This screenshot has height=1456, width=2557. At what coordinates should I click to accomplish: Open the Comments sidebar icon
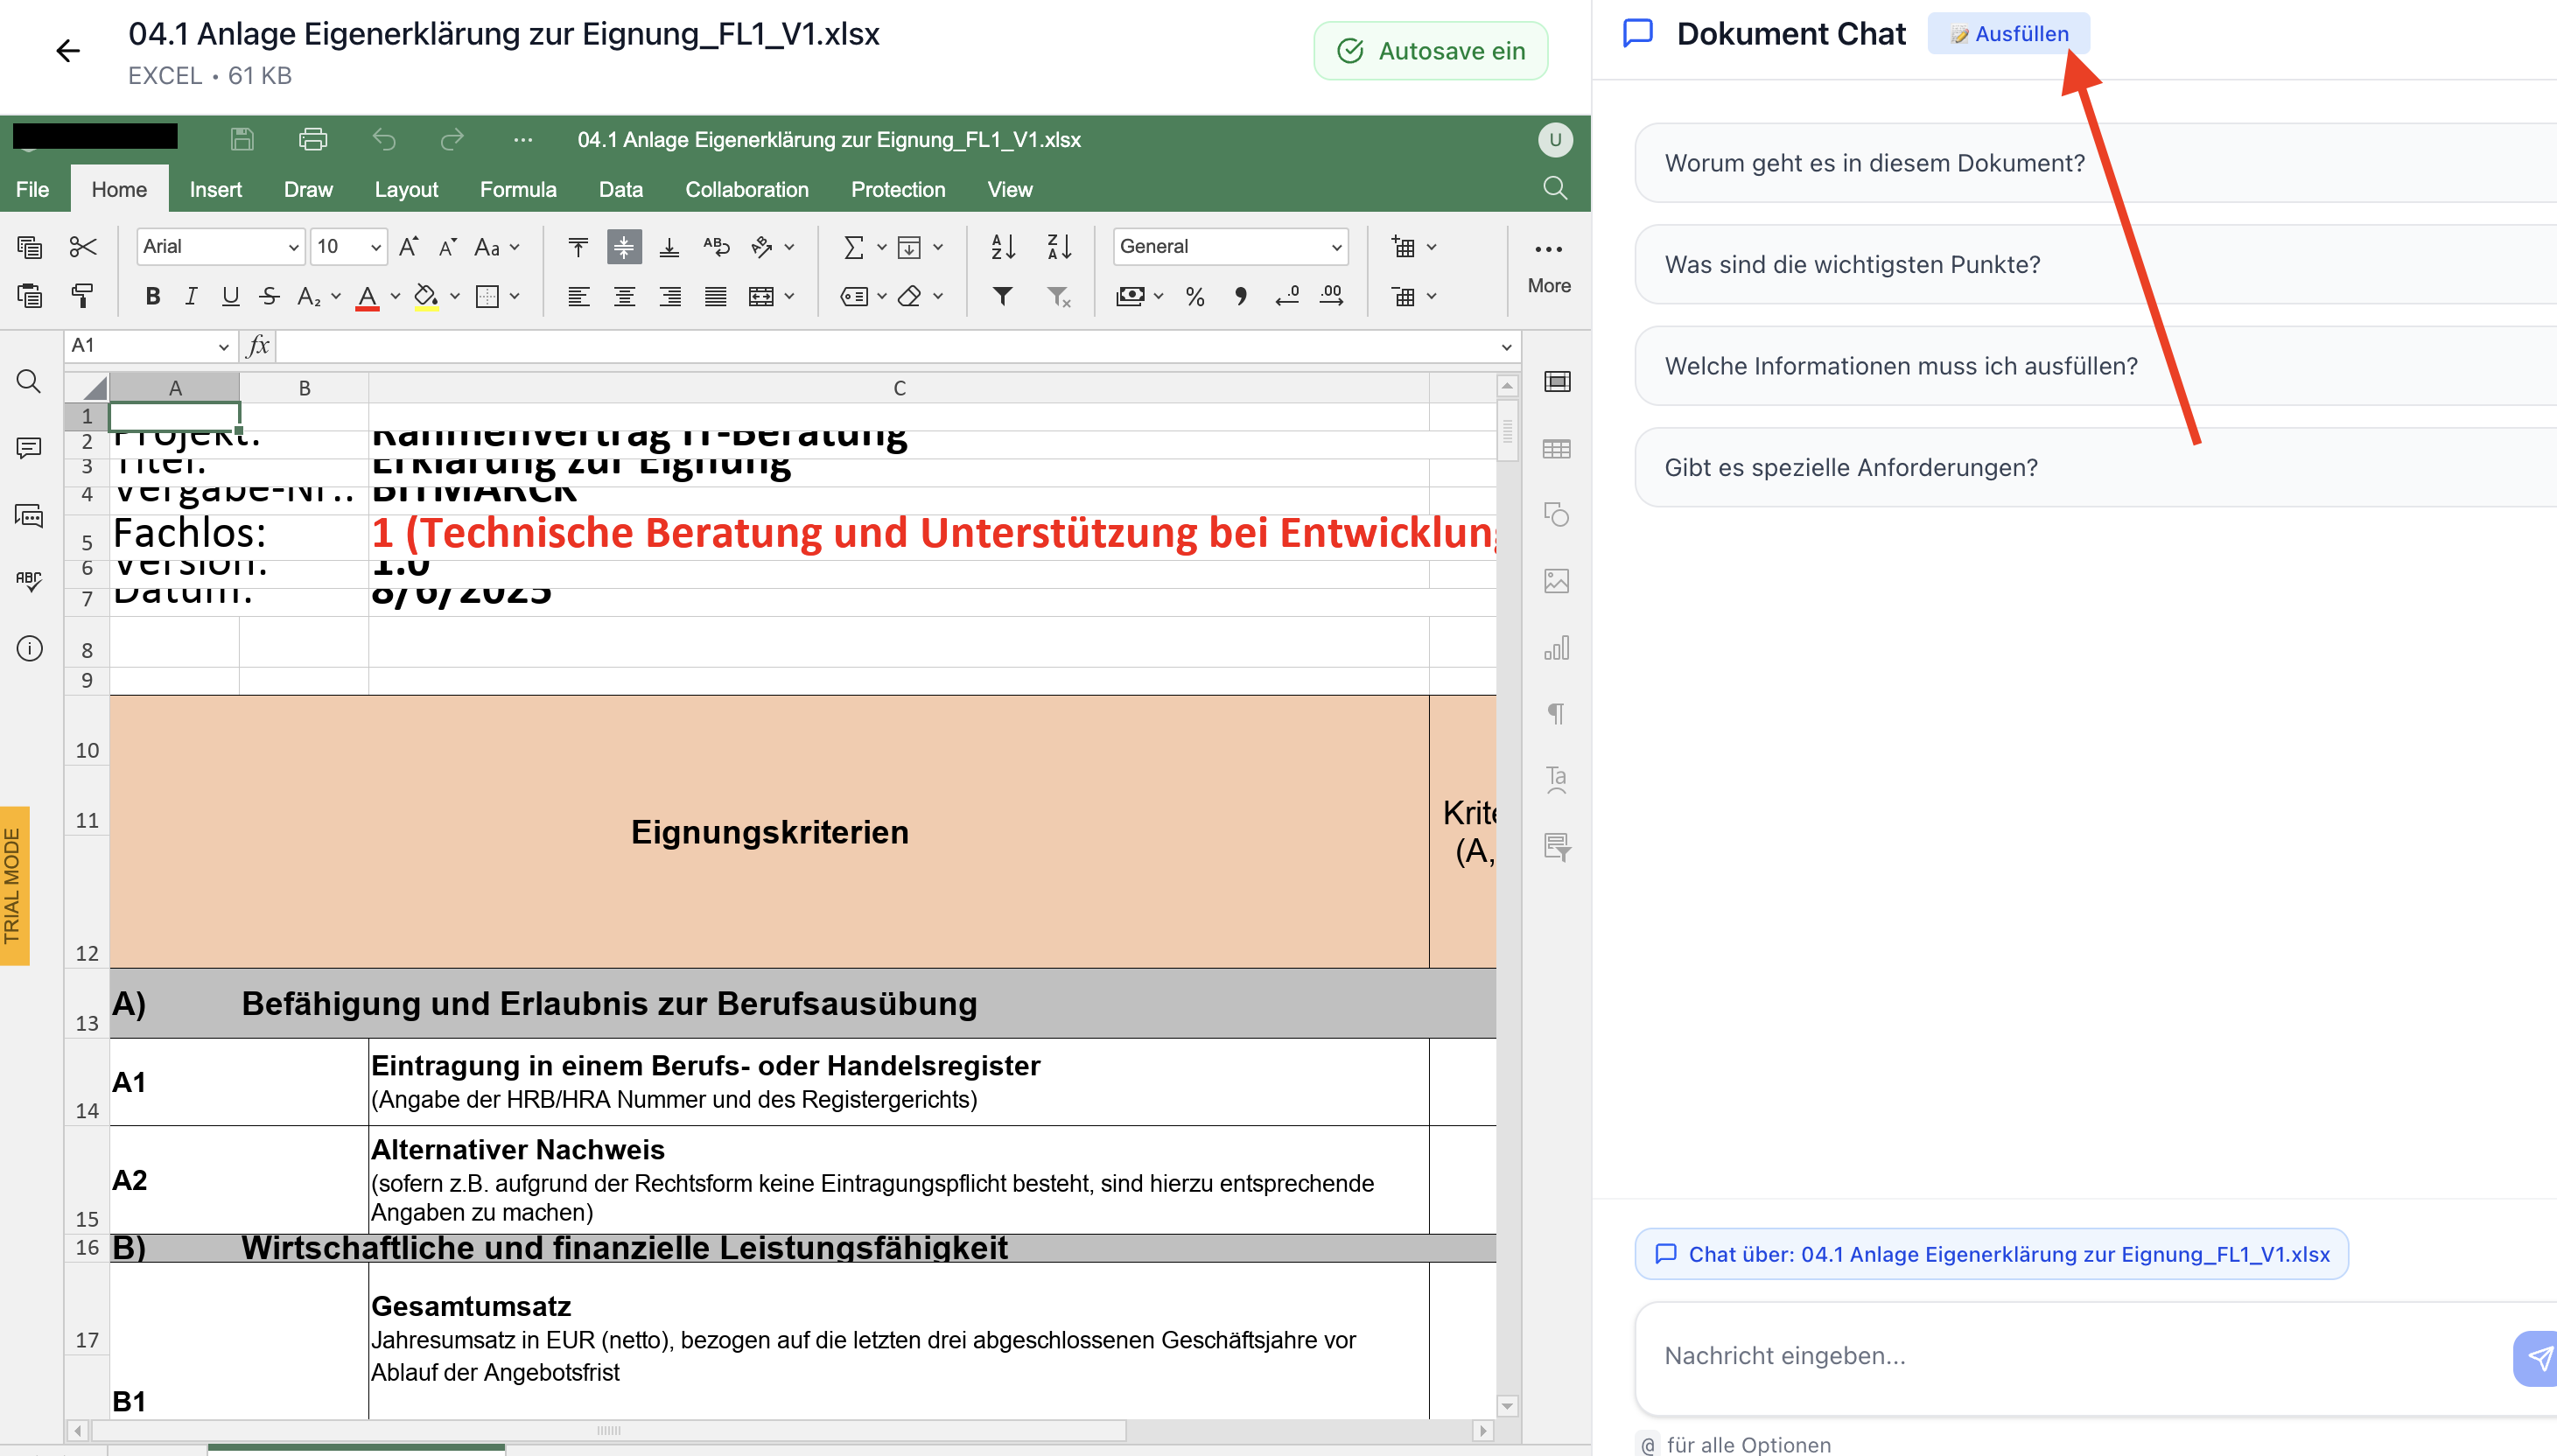[29, 448]
